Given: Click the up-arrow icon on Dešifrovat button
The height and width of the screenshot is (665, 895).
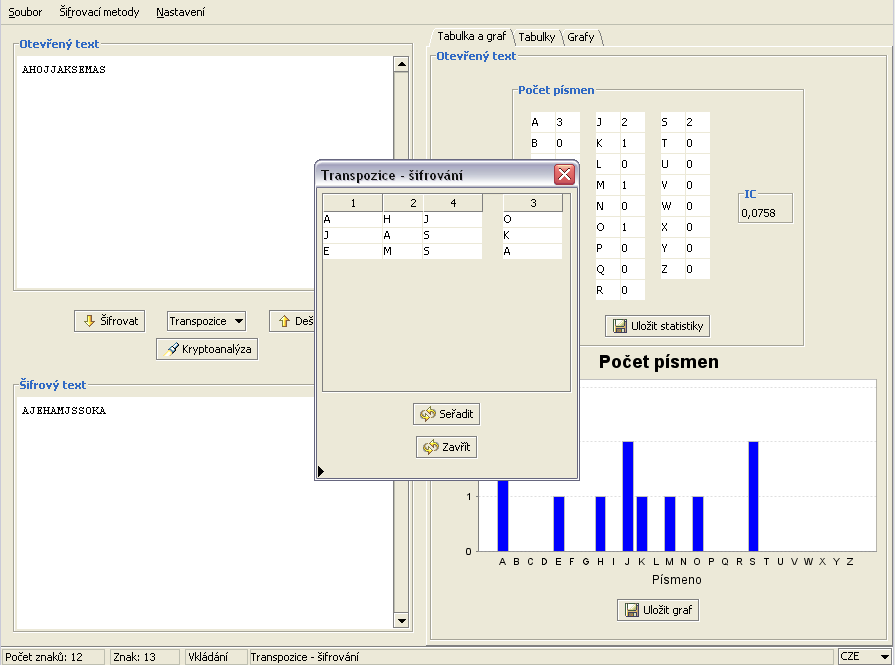Looking at the screenshot, I should click(x=284, y=321).
